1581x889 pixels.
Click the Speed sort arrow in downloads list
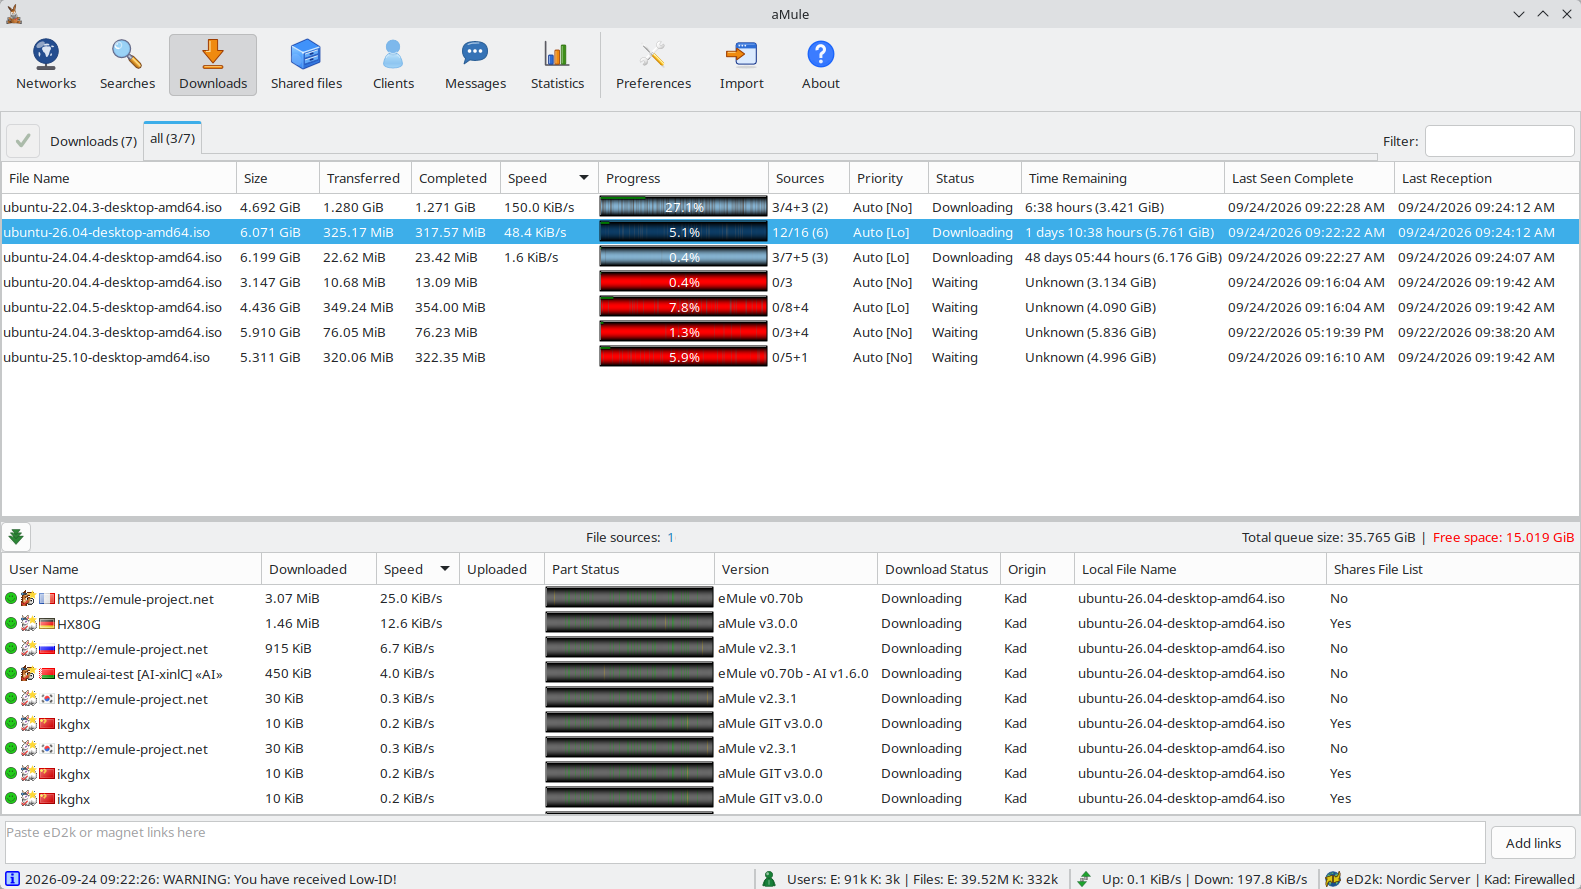584,178
